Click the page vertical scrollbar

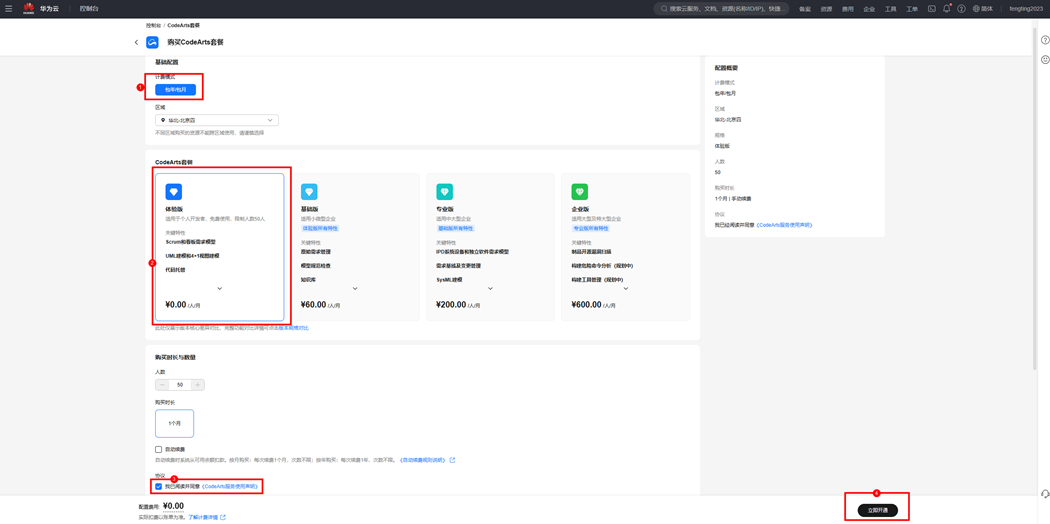(1035, 201)
